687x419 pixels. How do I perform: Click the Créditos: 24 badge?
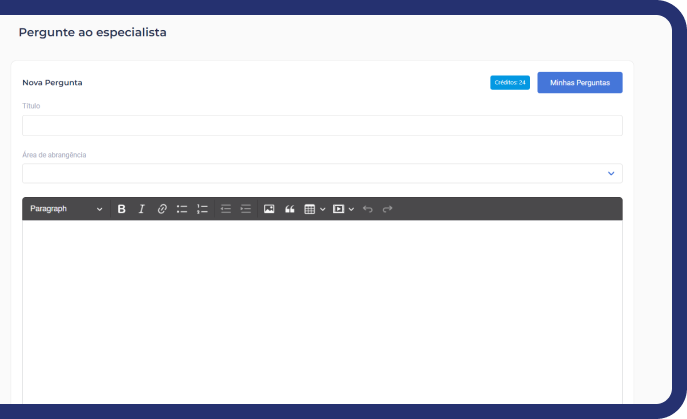pos(510,83)
